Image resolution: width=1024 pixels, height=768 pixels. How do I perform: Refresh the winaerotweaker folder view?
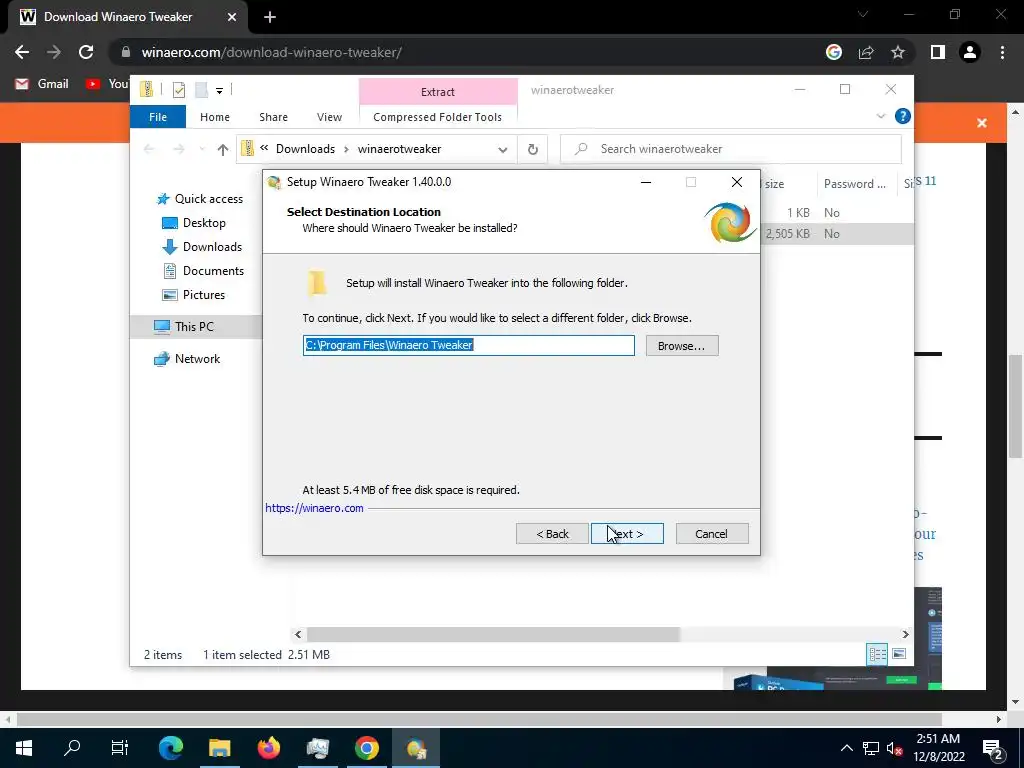533,150
